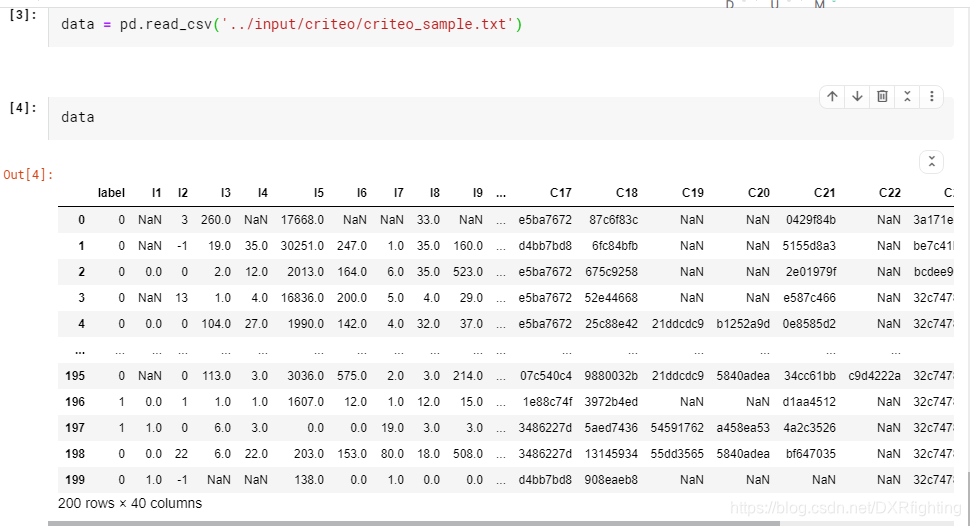Click the cell value 2e01979f
This screenshot has height=526, width=970.
click(810, 272)
